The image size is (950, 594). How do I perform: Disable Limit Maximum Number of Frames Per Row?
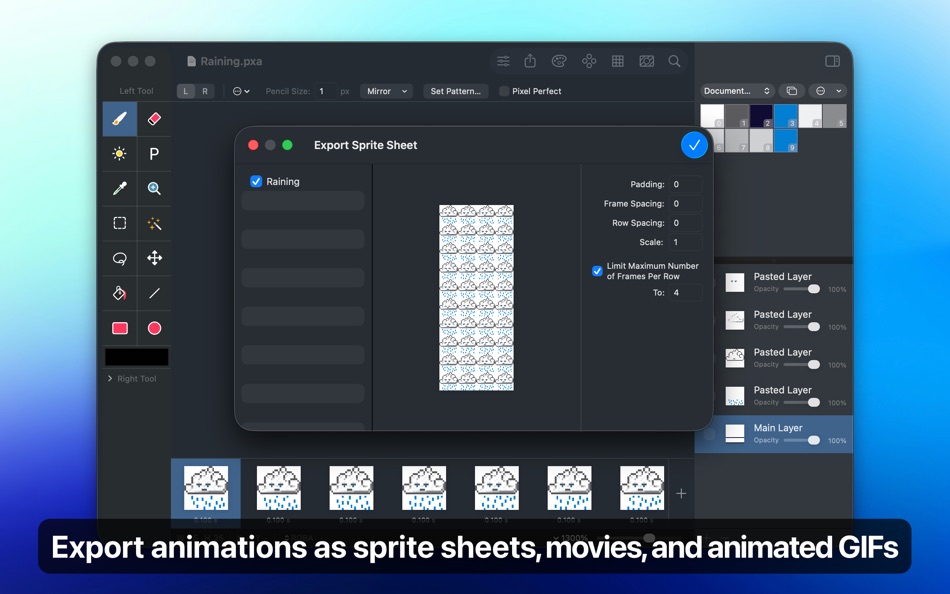click(x=597, y=269)
